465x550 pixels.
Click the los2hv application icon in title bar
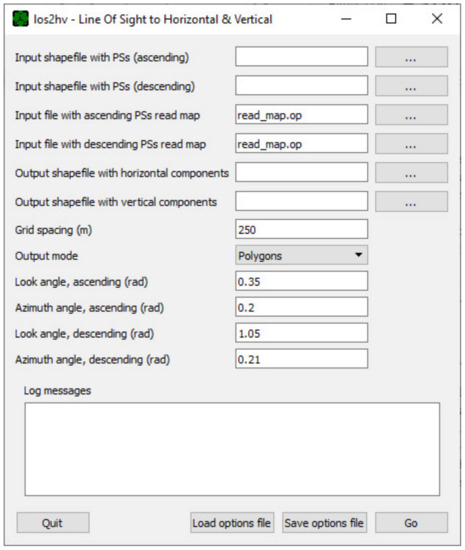[20, 19]
